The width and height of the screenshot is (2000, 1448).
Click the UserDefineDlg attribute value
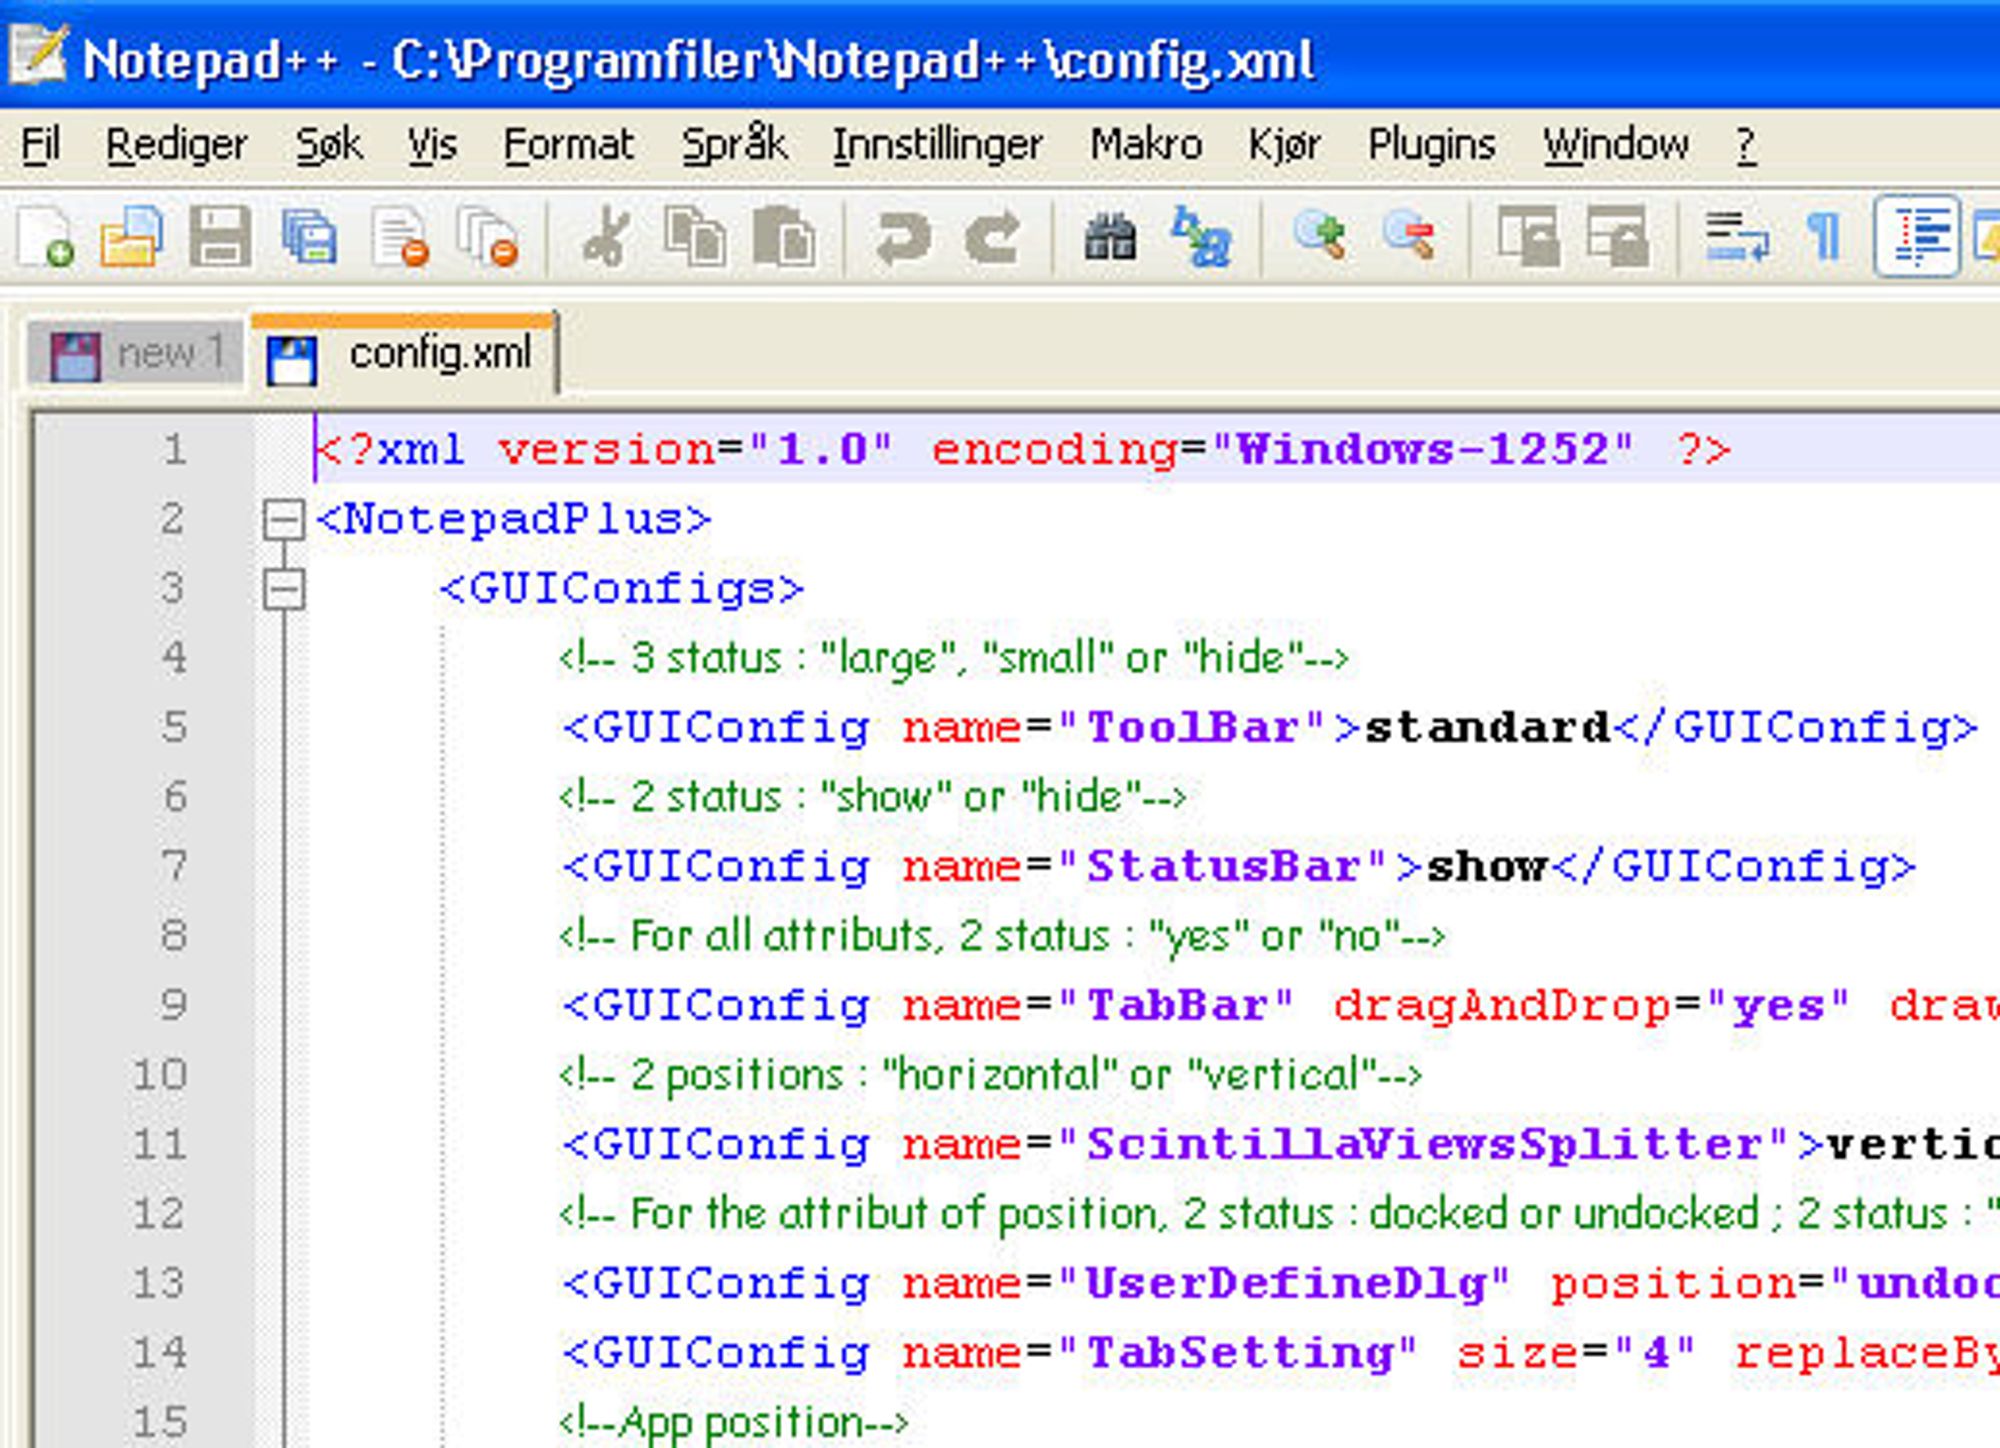coord(1286,1284)
